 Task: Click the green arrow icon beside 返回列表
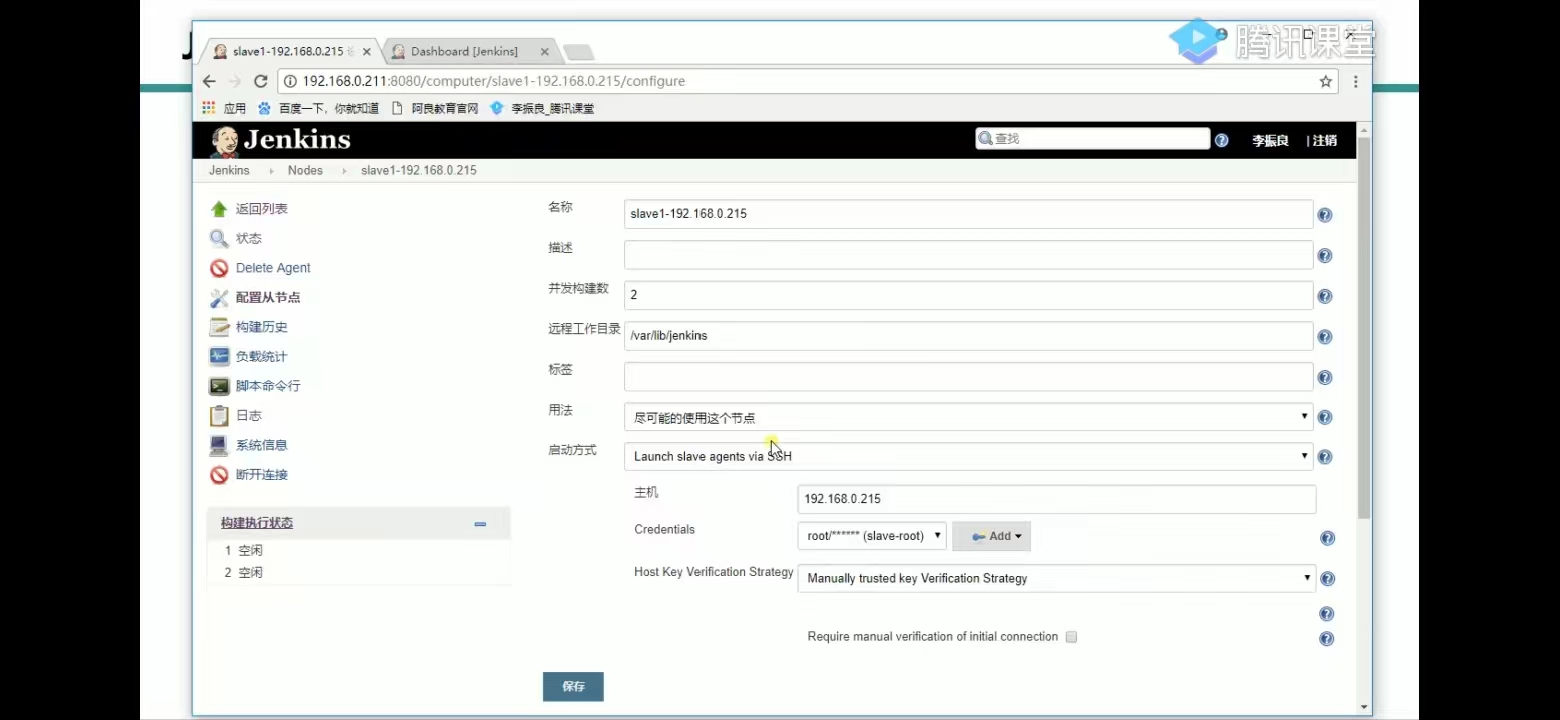[219, 209]
